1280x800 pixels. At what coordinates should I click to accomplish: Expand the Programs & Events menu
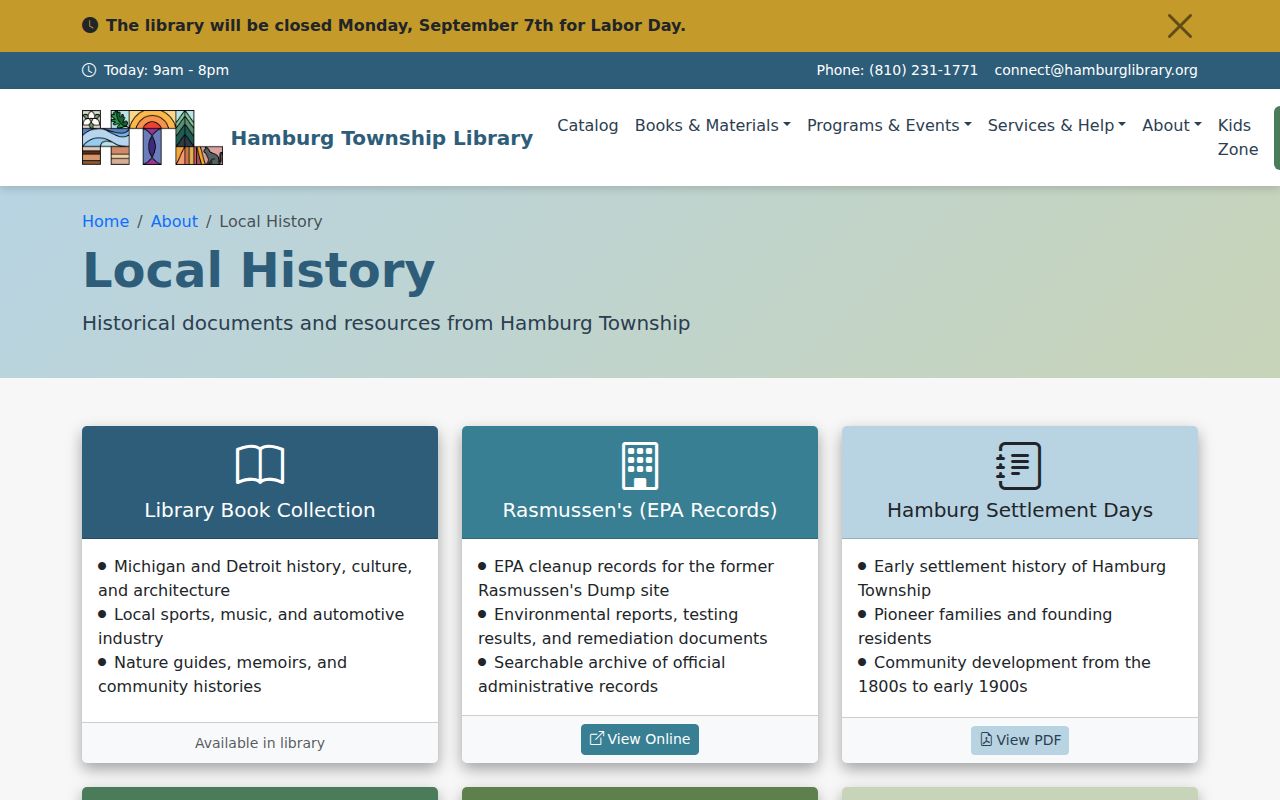coord(889,125)
